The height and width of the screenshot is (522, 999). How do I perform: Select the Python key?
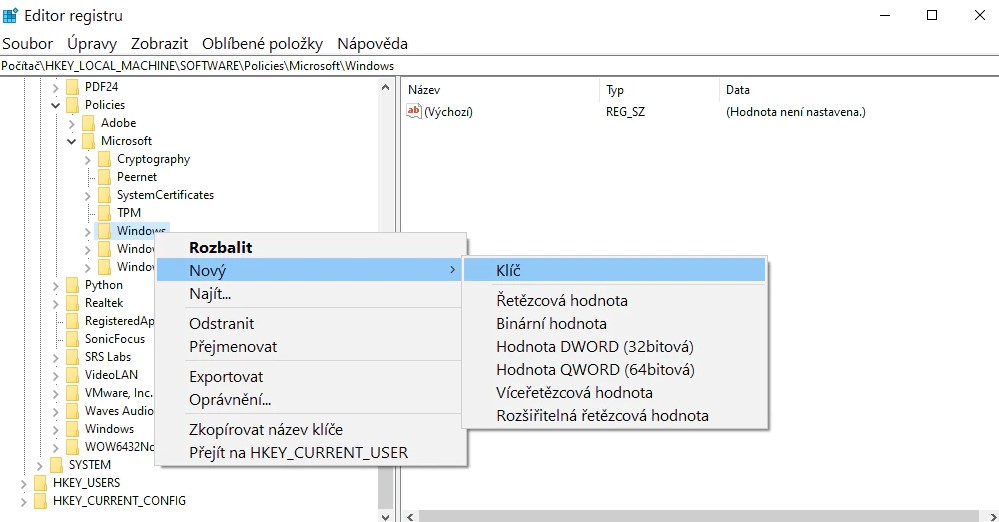(103, 285)
